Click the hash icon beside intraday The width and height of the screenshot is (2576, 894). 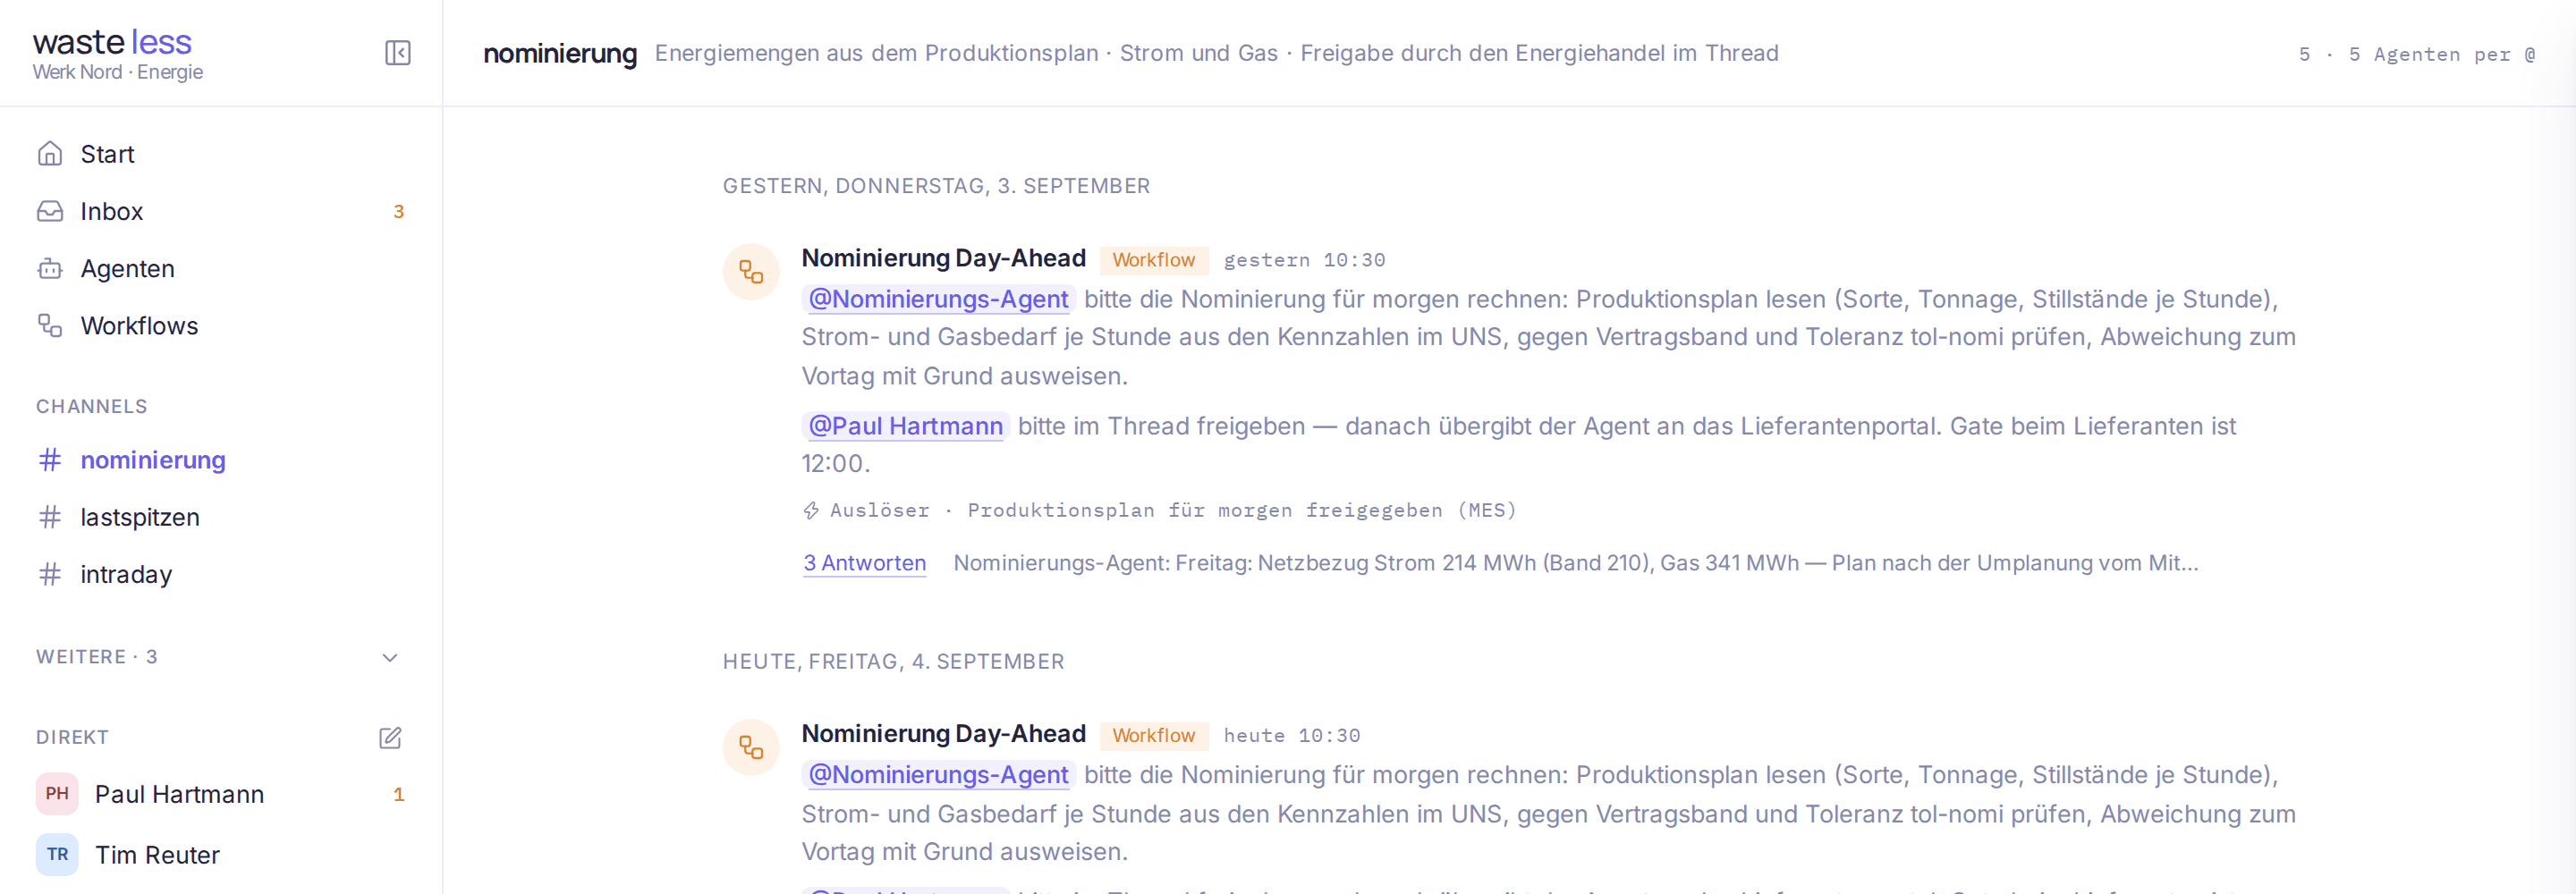click(x=50, y=574)
